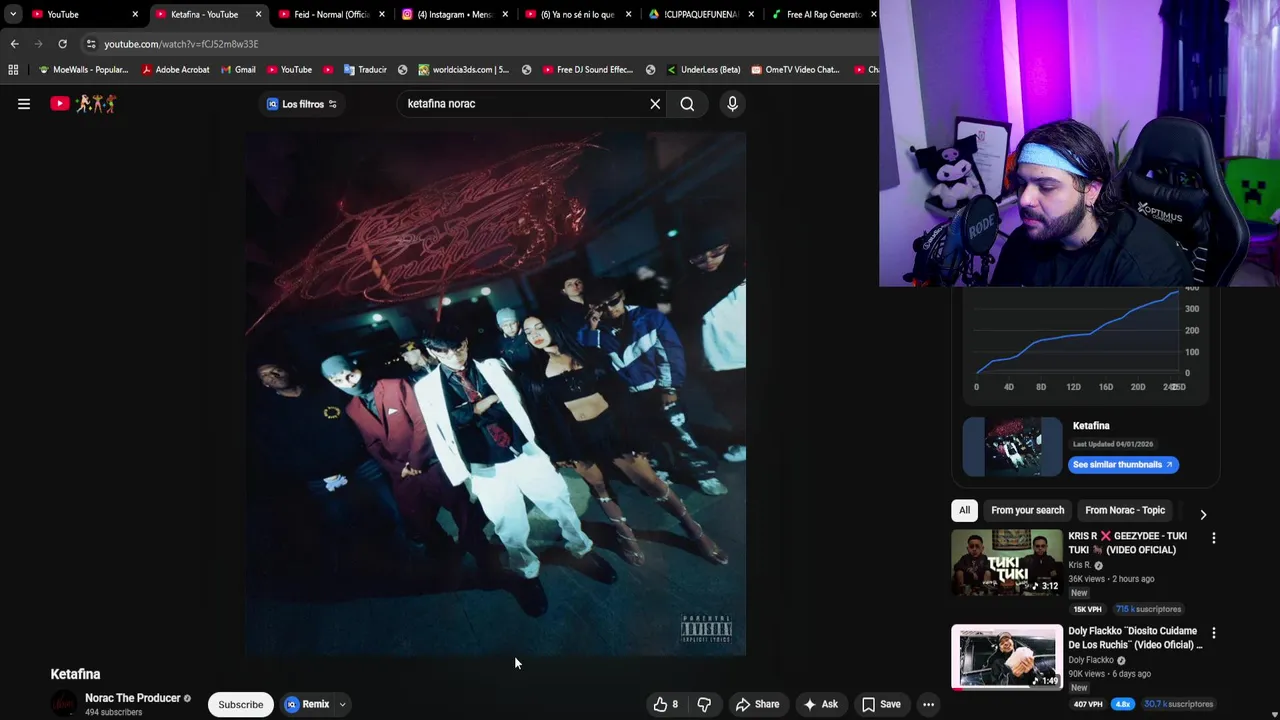Save the video to a playlist
This screenshot has height=720, width=1280.
coord(881,704)
